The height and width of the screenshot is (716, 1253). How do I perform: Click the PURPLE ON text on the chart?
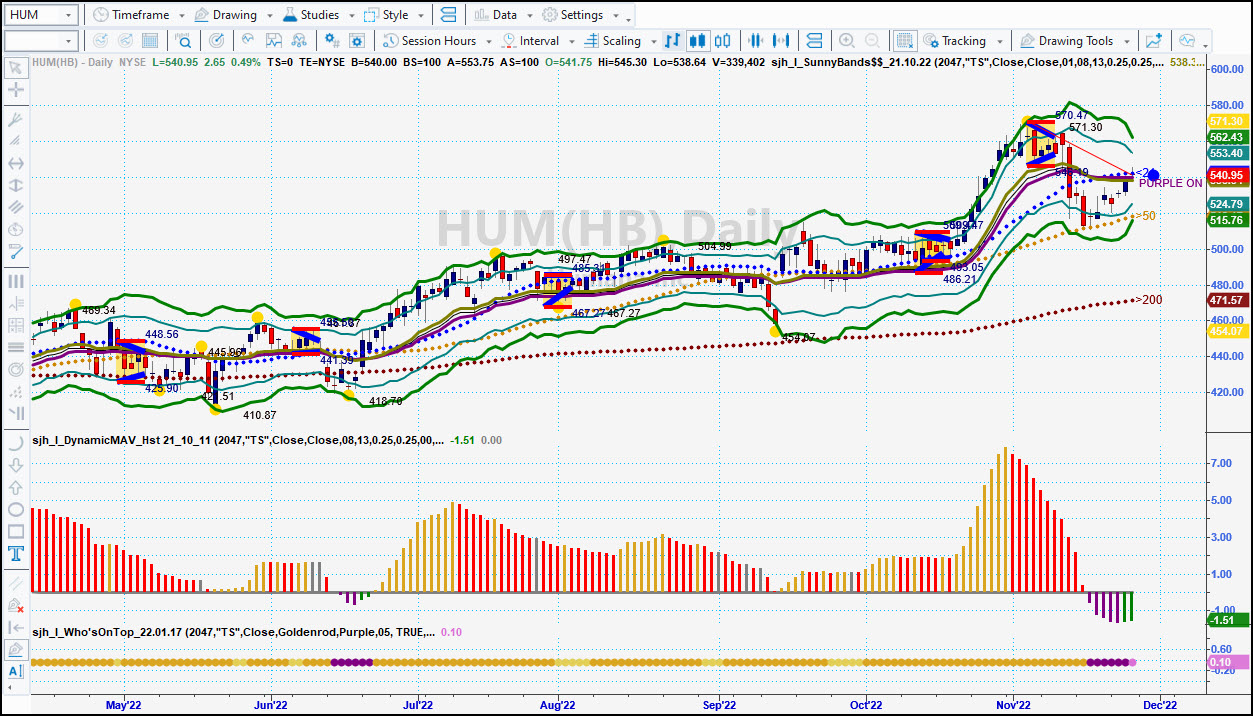[1171, 183]
